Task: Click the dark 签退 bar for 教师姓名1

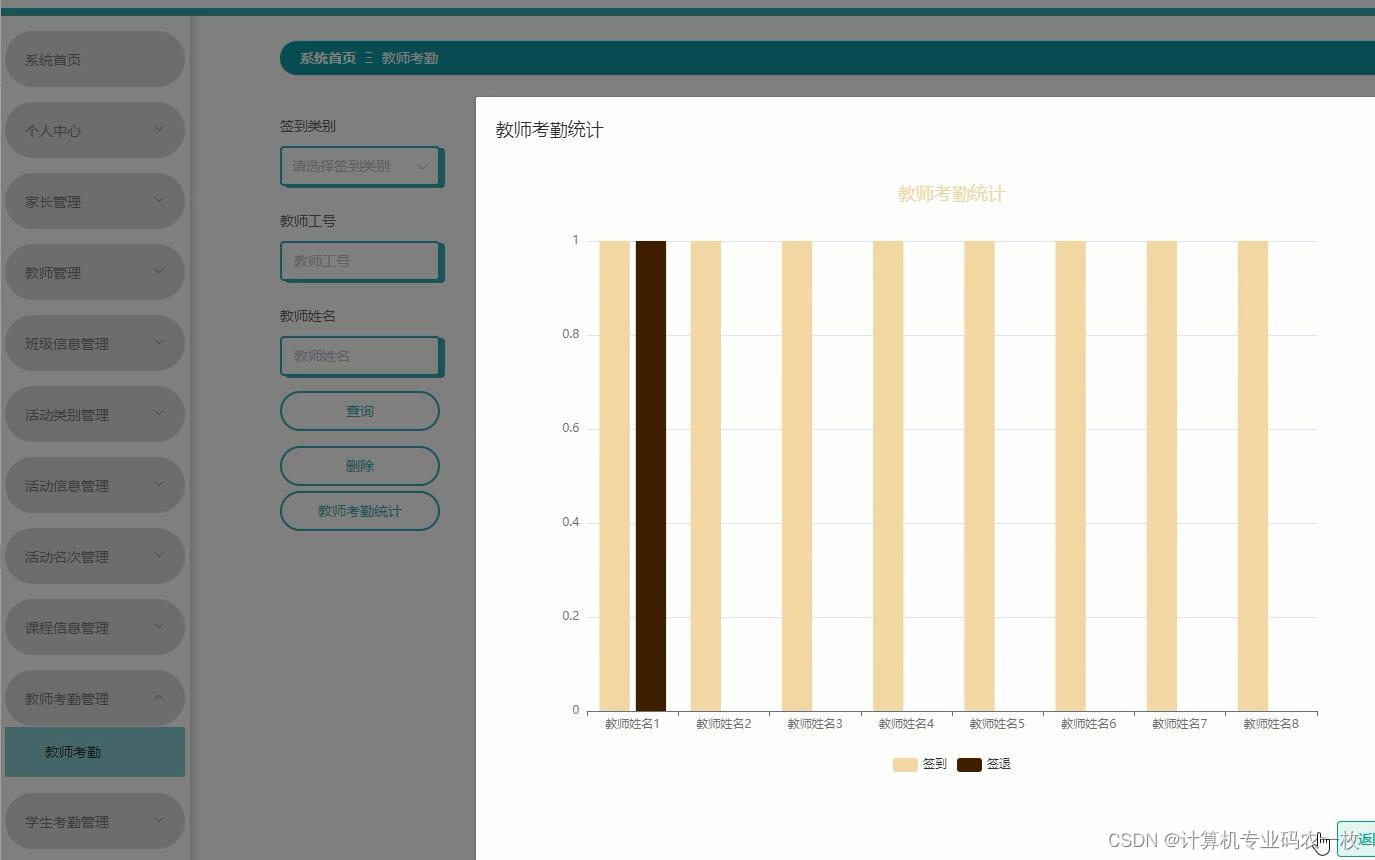Action: click(651, 476)
